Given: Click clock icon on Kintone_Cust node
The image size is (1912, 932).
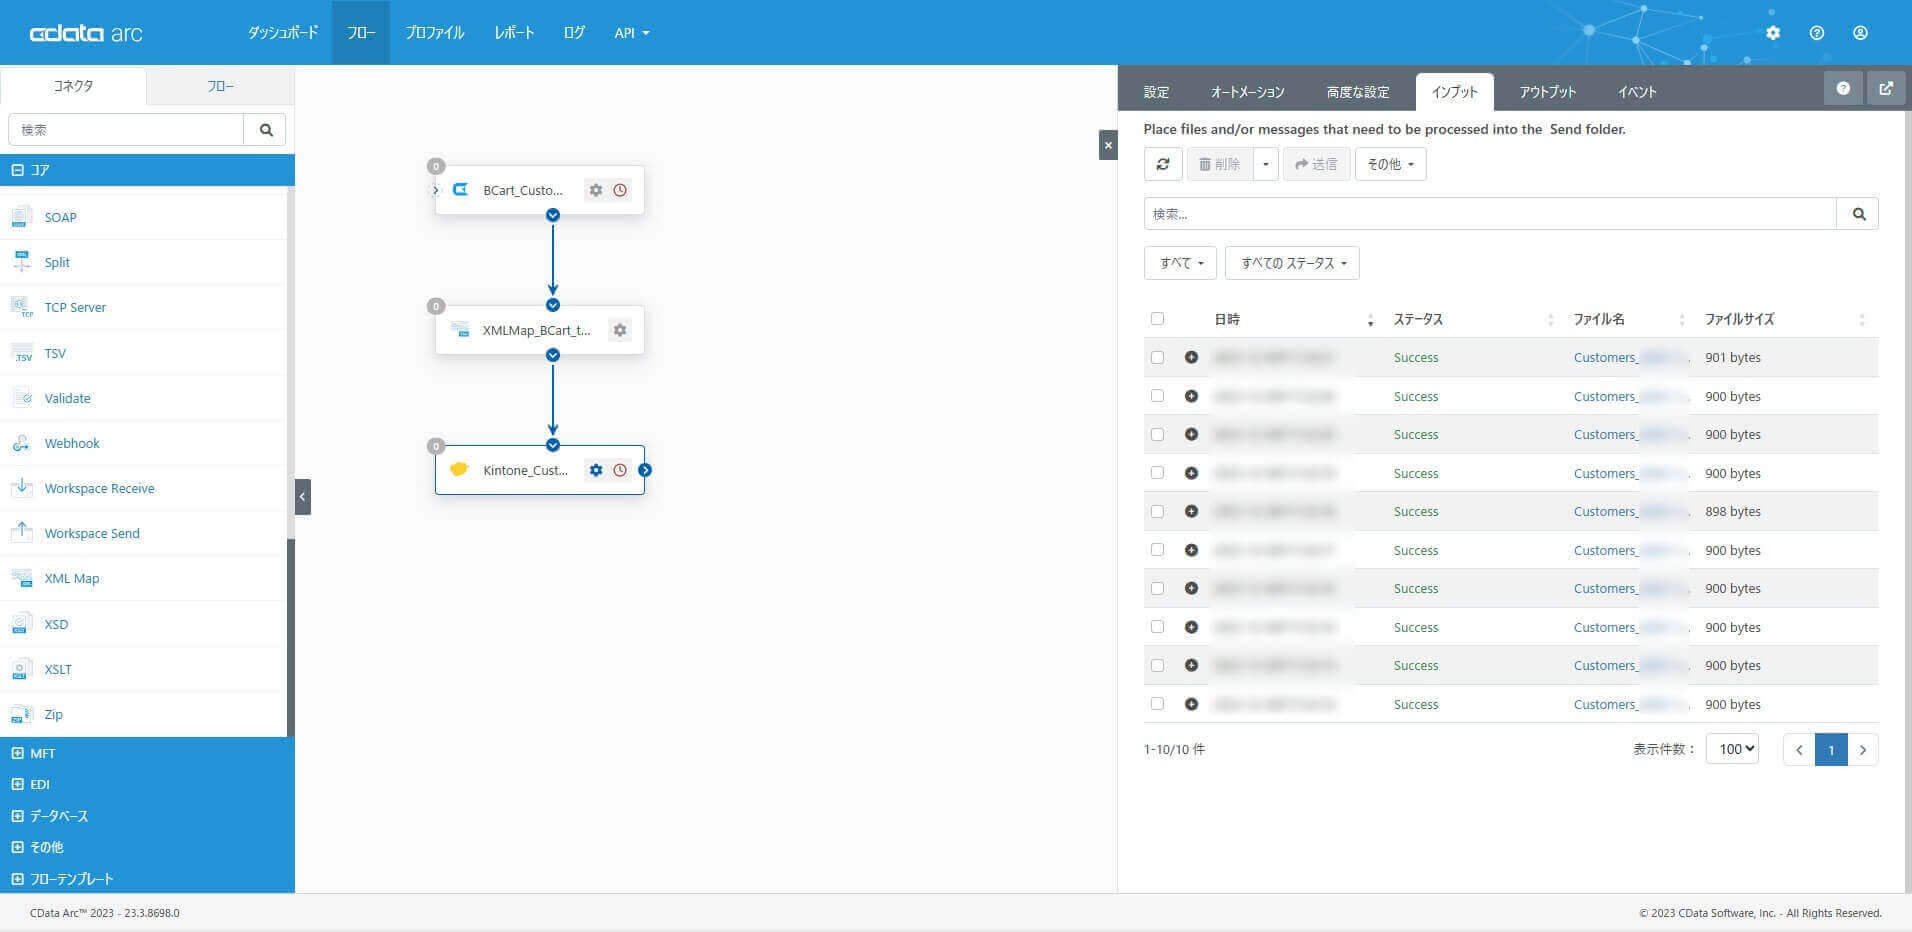Looking at the screenshot, I should click(620, 470).
